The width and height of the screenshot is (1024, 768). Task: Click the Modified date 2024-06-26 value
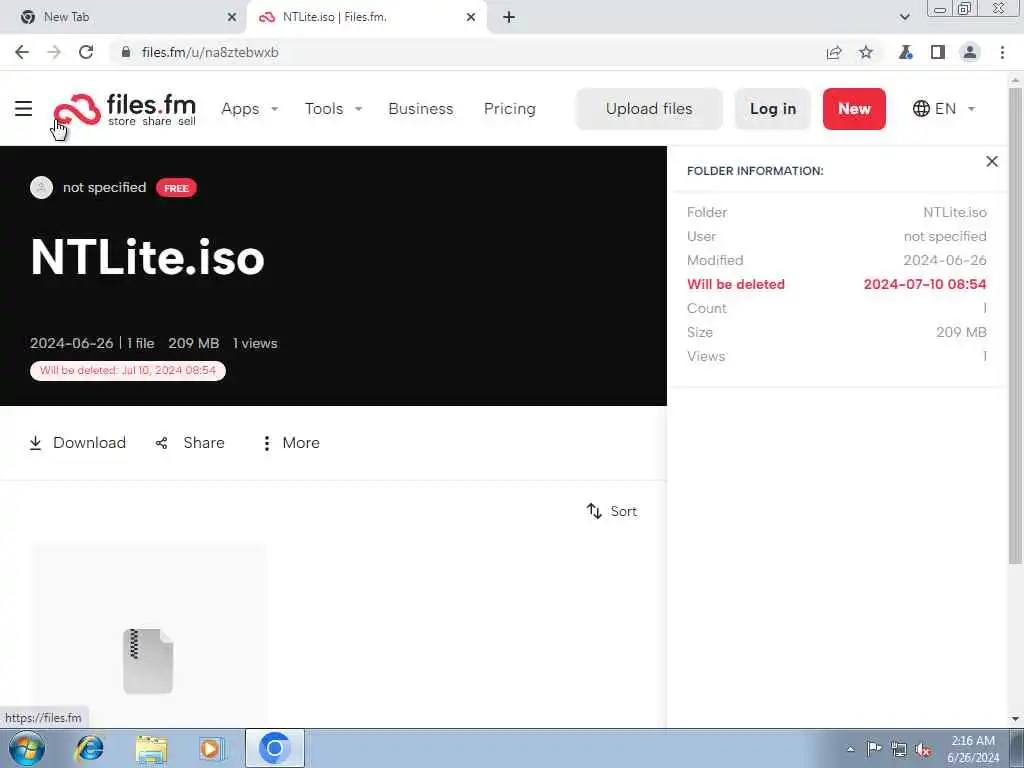click(944, 260)
